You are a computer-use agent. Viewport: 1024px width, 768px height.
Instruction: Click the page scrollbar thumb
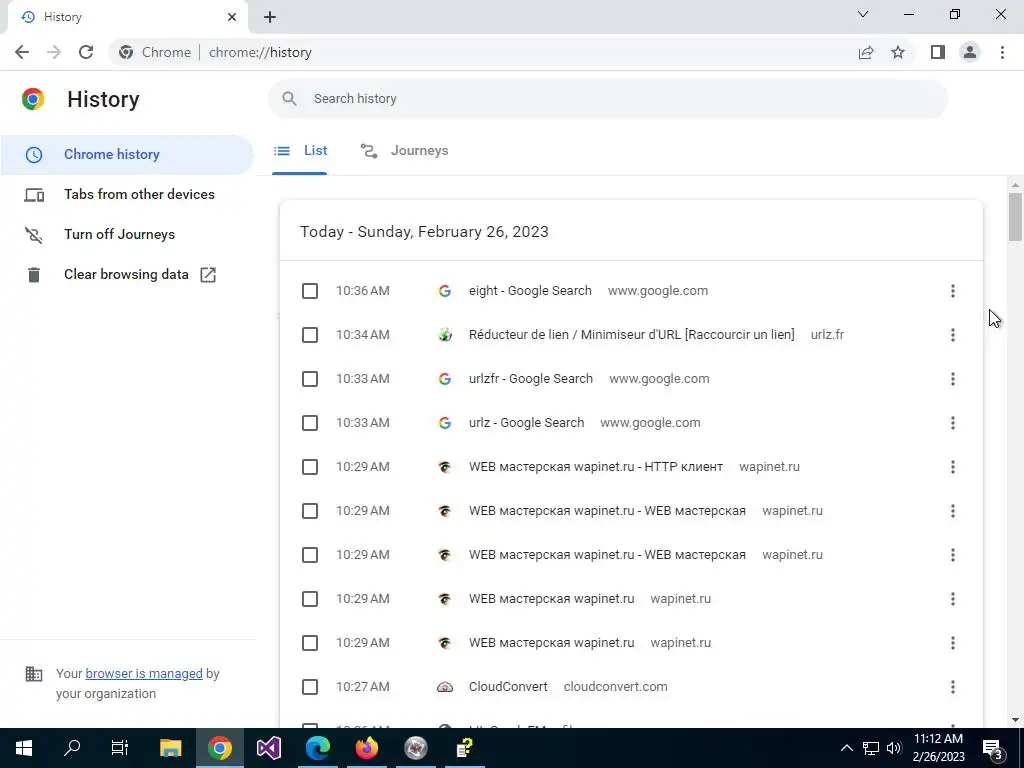click(x=1015, y=217)
